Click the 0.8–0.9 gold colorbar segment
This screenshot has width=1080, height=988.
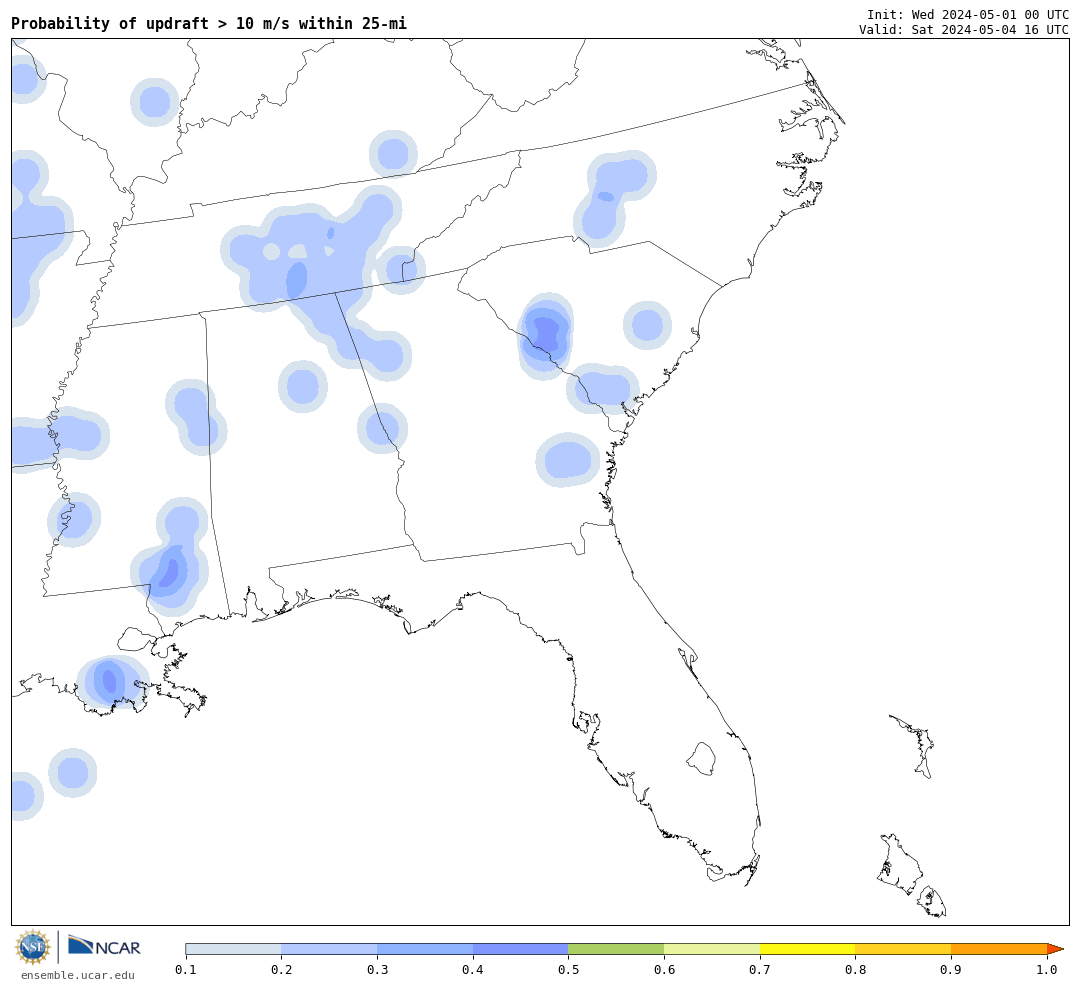pos(904,949)
